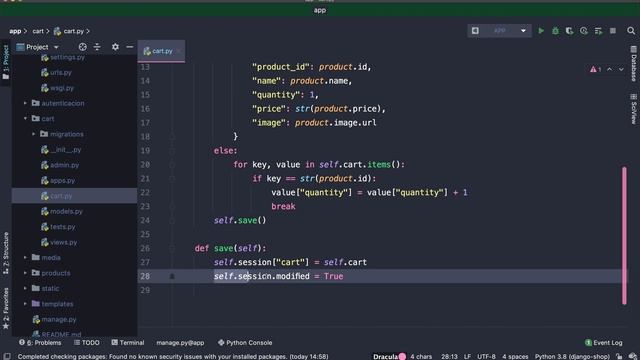Screen dimensions: 640x360
Task: Open manage.py file
Action: point(54,319)
